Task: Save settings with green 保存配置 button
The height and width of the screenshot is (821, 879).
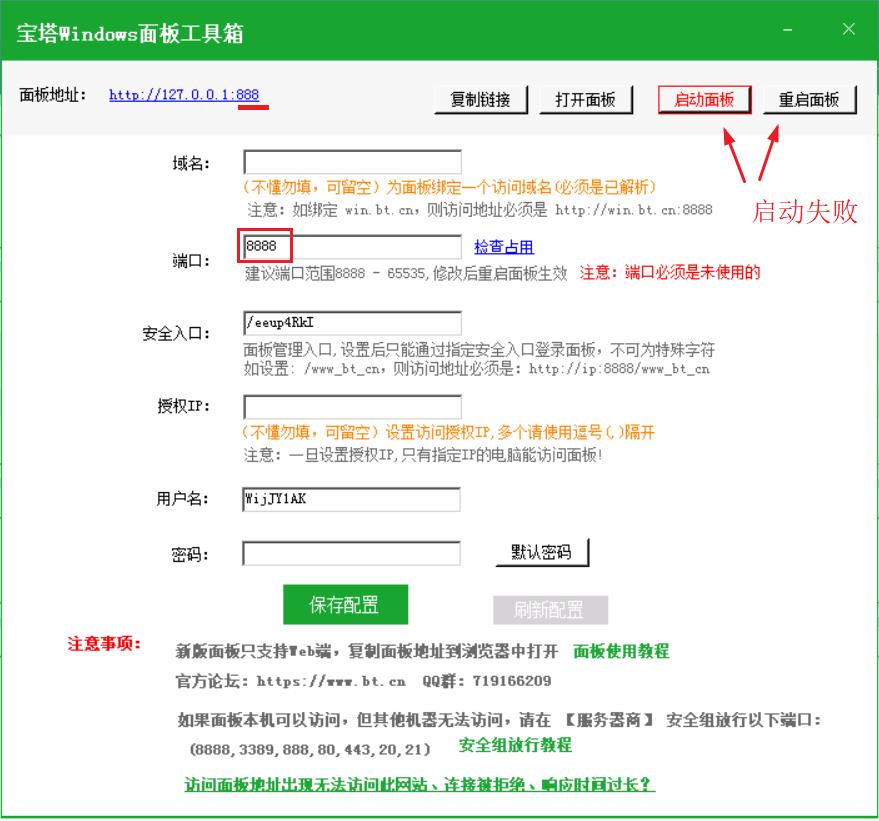Action: (345, 605)
